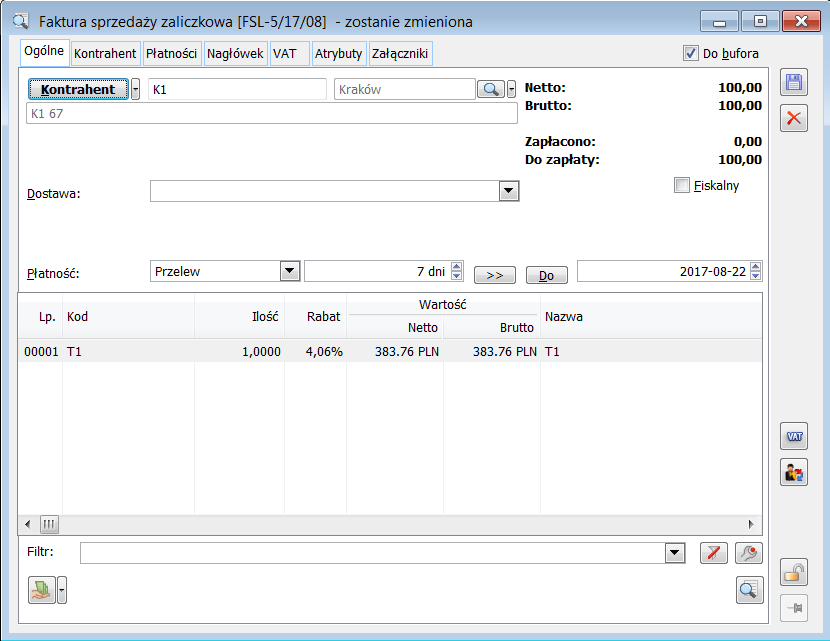Expand the Dostawa dropdown list
This screenshot has height=641, width=830.
pos(508,191)
